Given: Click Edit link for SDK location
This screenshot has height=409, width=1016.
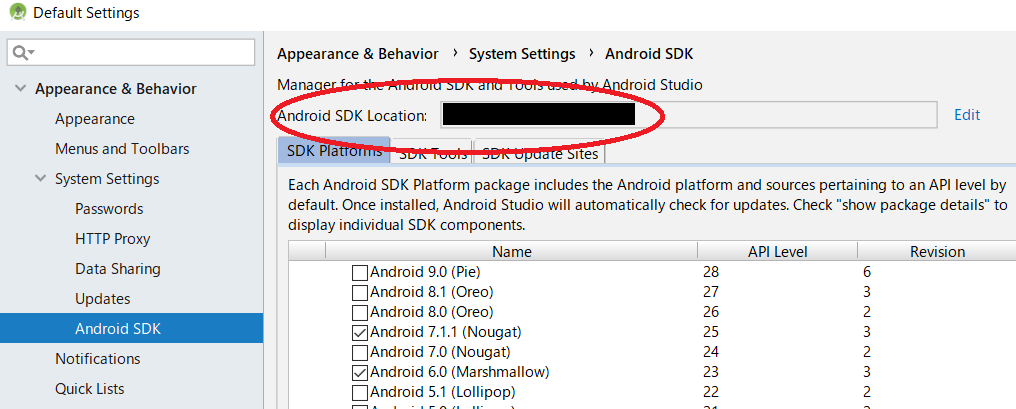Looking at the screenshot, I should tap(966, 115).
